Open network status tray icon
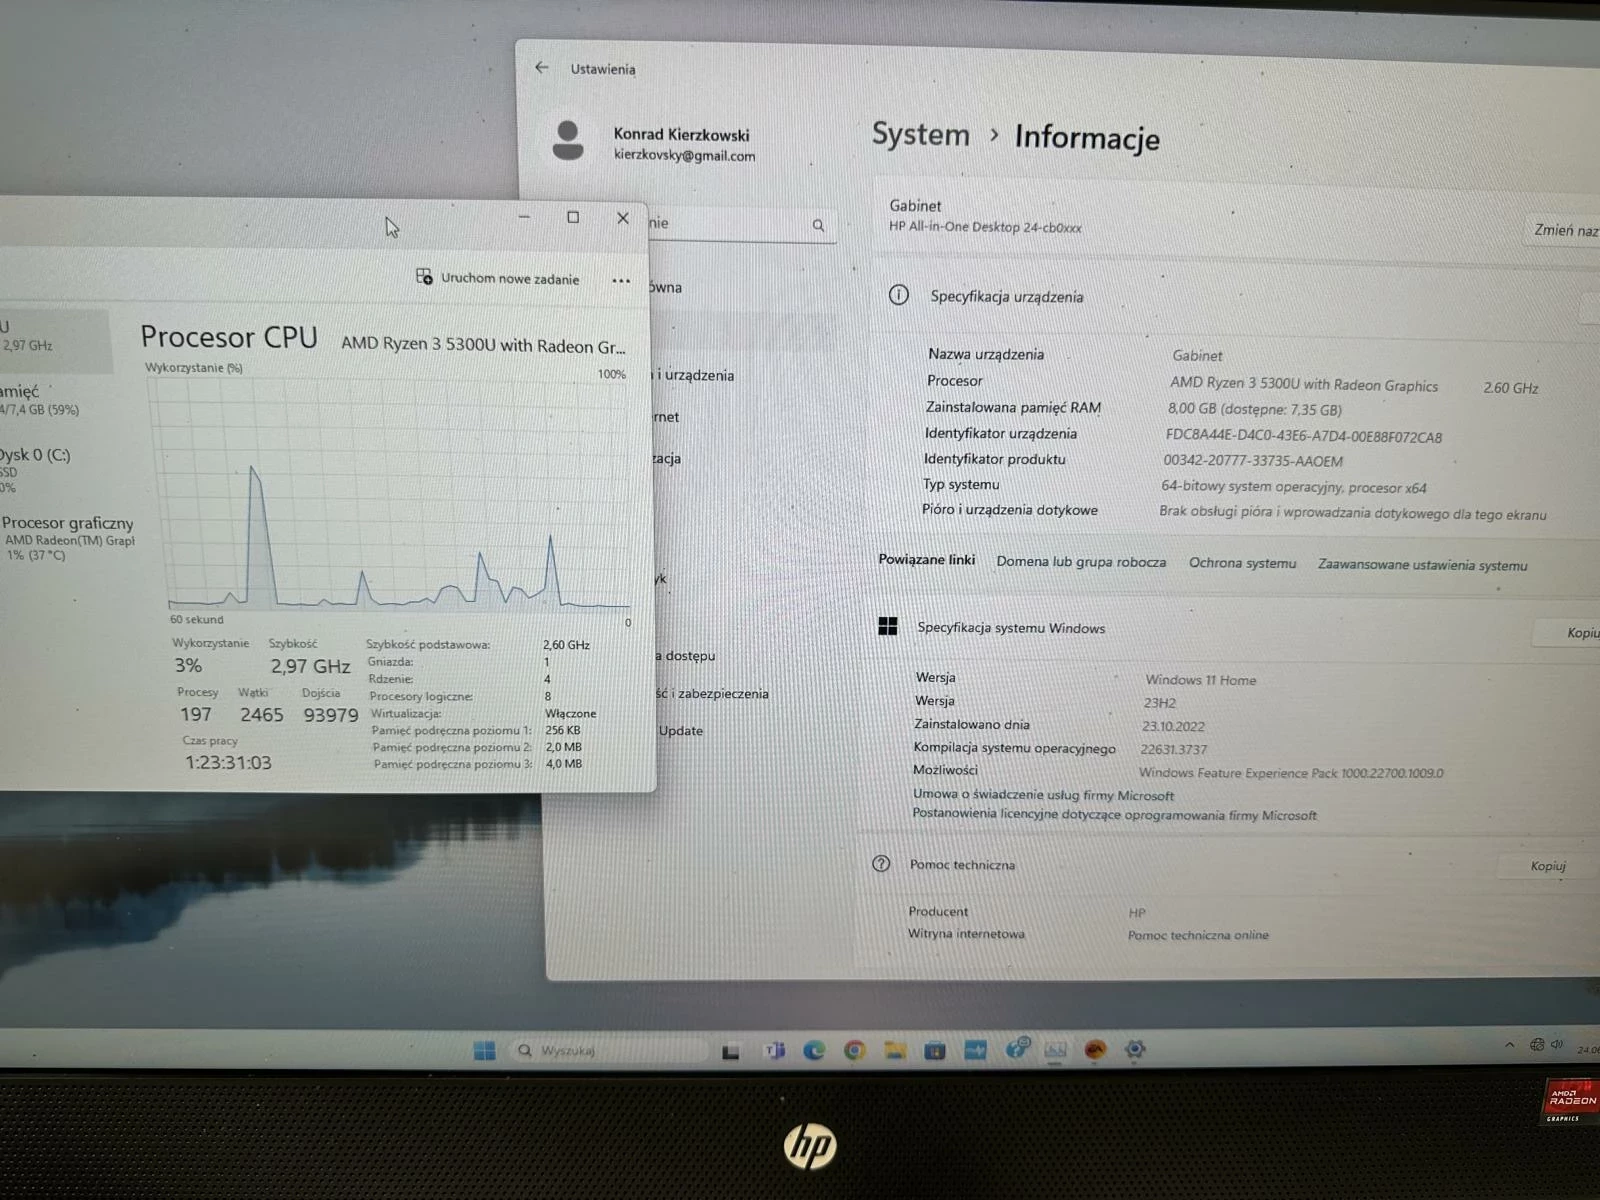This screenshot has height=1200, width=1600. click(x=1537, y=1045)
